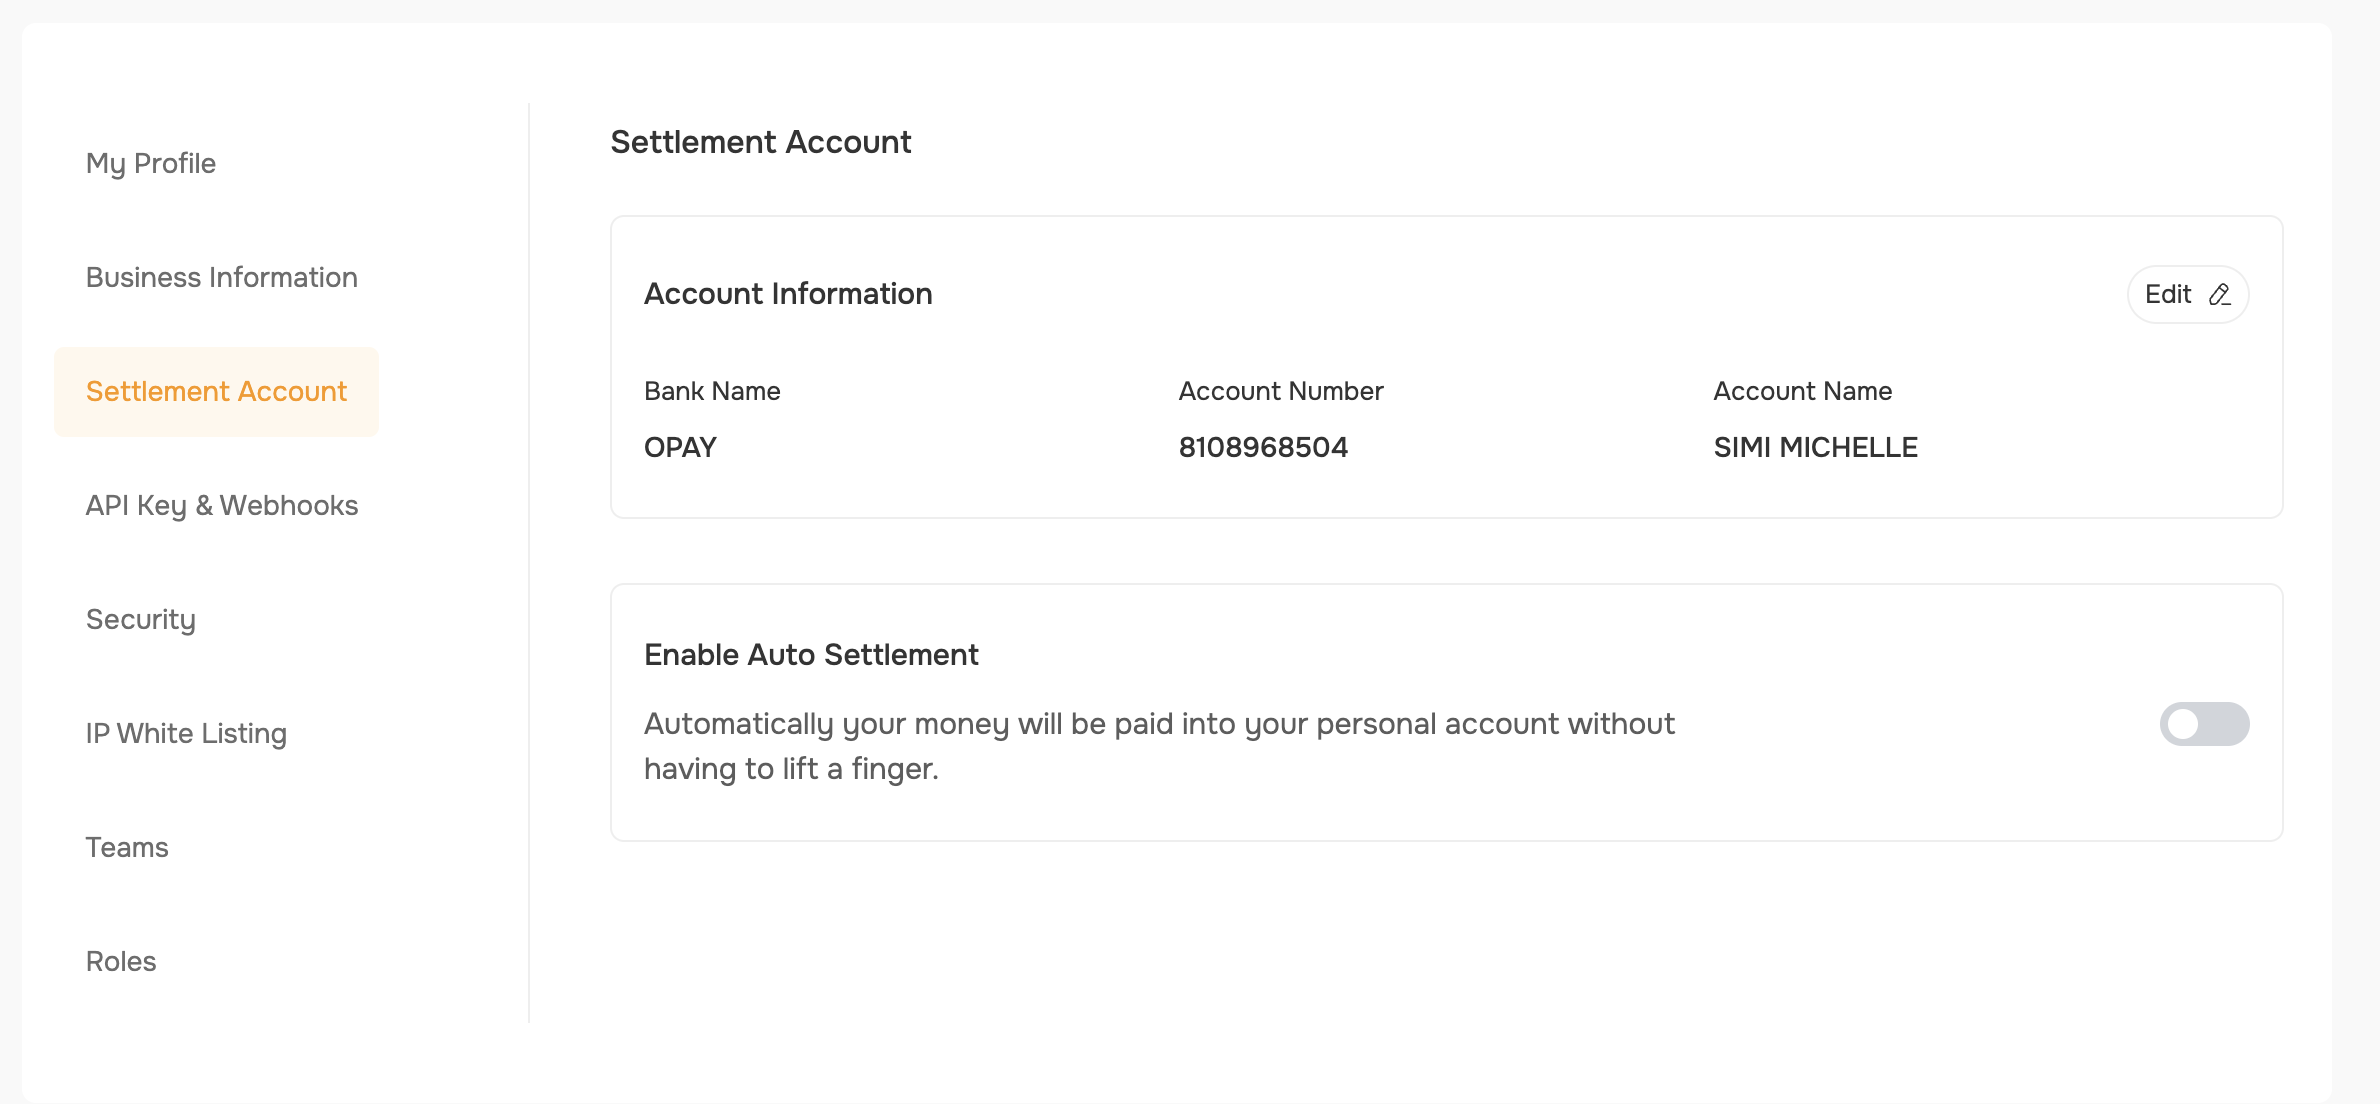Click the Settlement Account page heading

pyautogui.click(x=760, y=142)
